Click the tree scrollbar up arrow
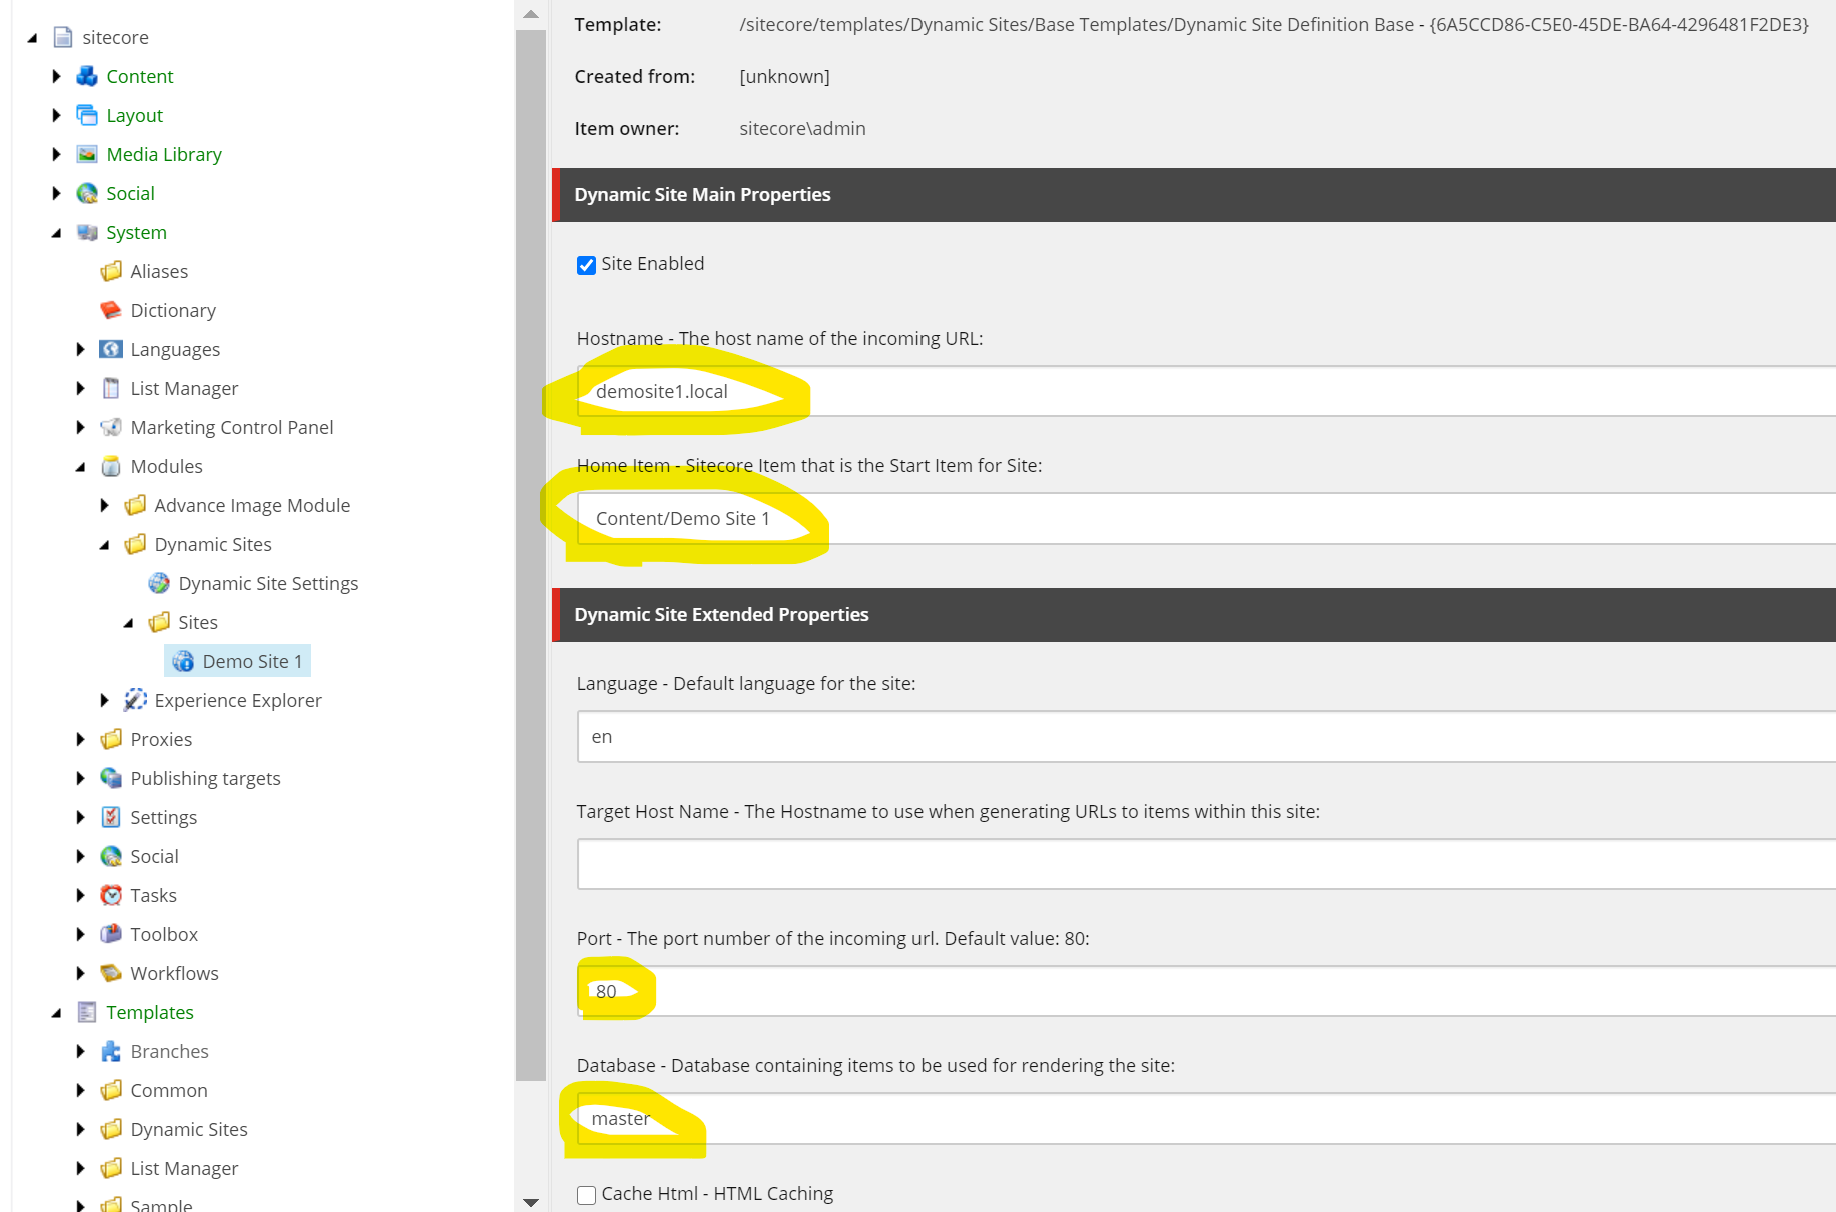 click(x=531, y=14)
